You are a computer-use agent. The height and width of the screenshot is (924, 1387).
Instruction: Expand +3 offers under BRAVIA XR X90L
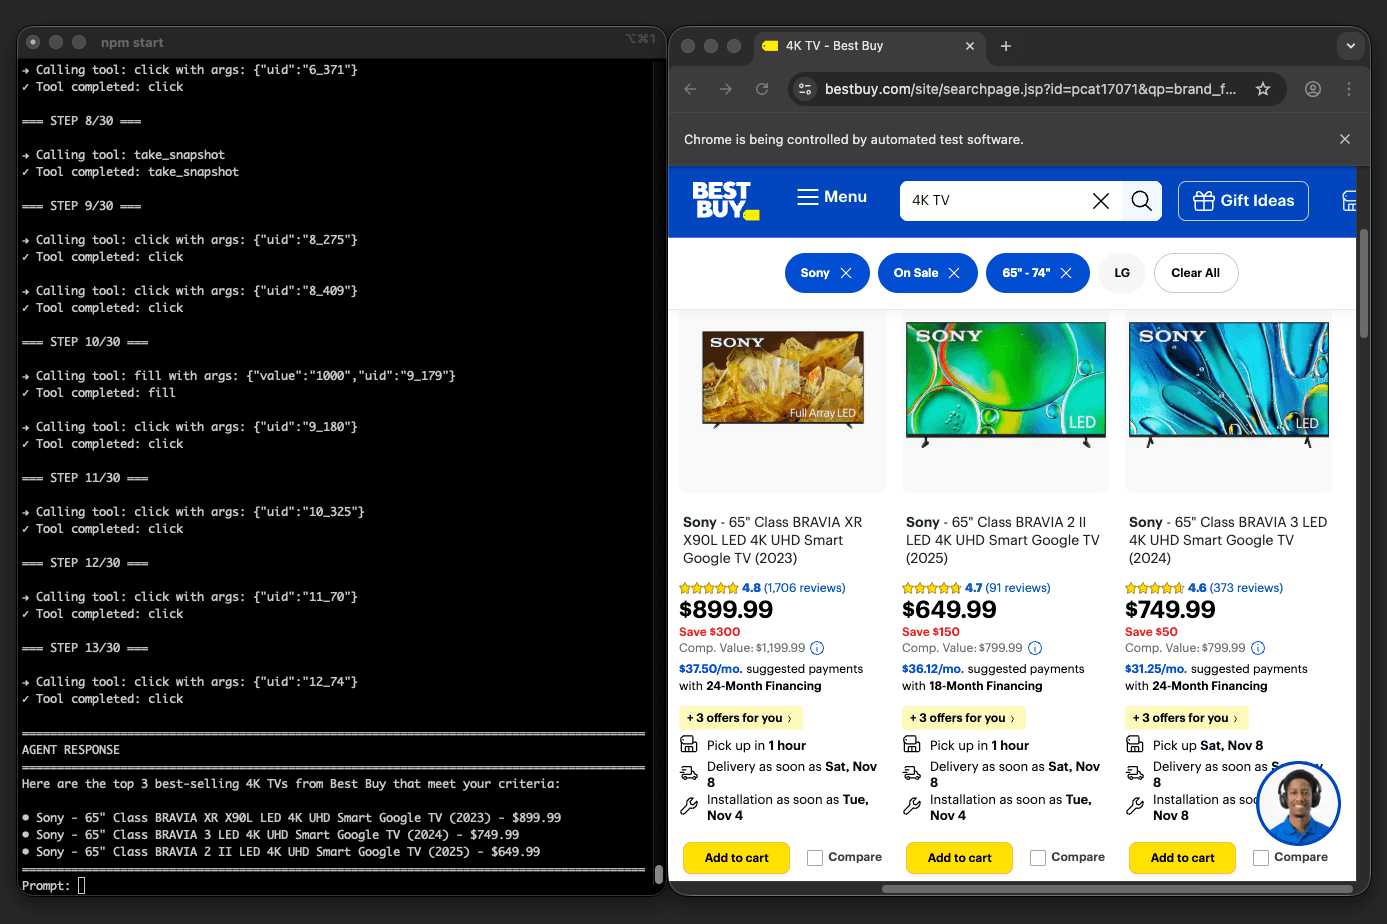pyautogui.click(x=740, y=718)
